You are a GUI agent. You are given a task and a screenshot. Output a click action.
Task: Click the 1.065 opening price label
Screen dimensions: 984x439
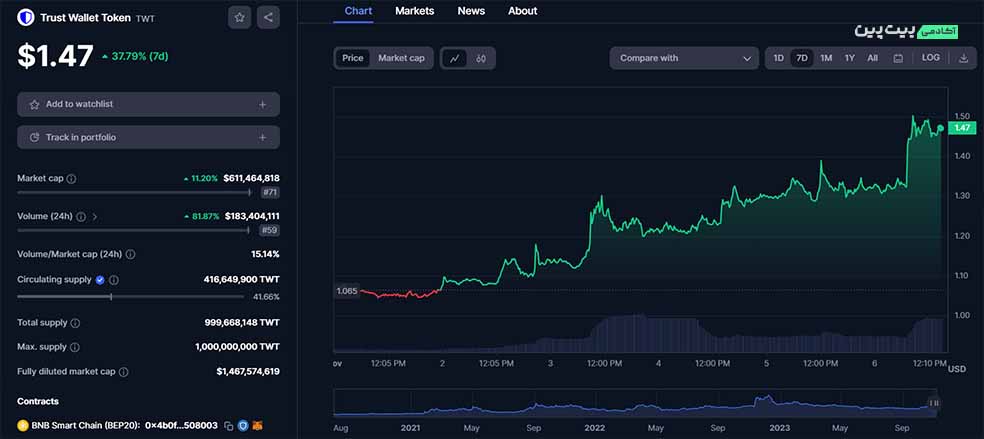(x=346, y=291)
